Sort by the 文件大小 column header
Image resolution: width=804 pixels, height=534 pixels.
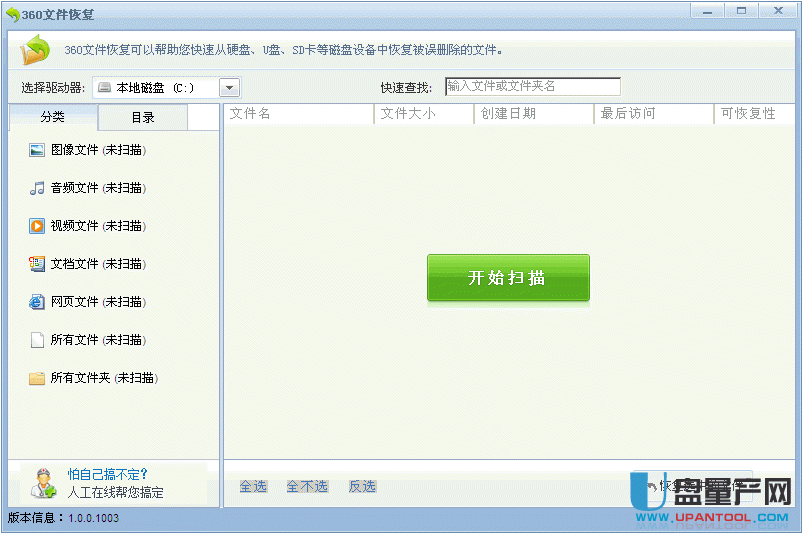click(x=425, y=113)
